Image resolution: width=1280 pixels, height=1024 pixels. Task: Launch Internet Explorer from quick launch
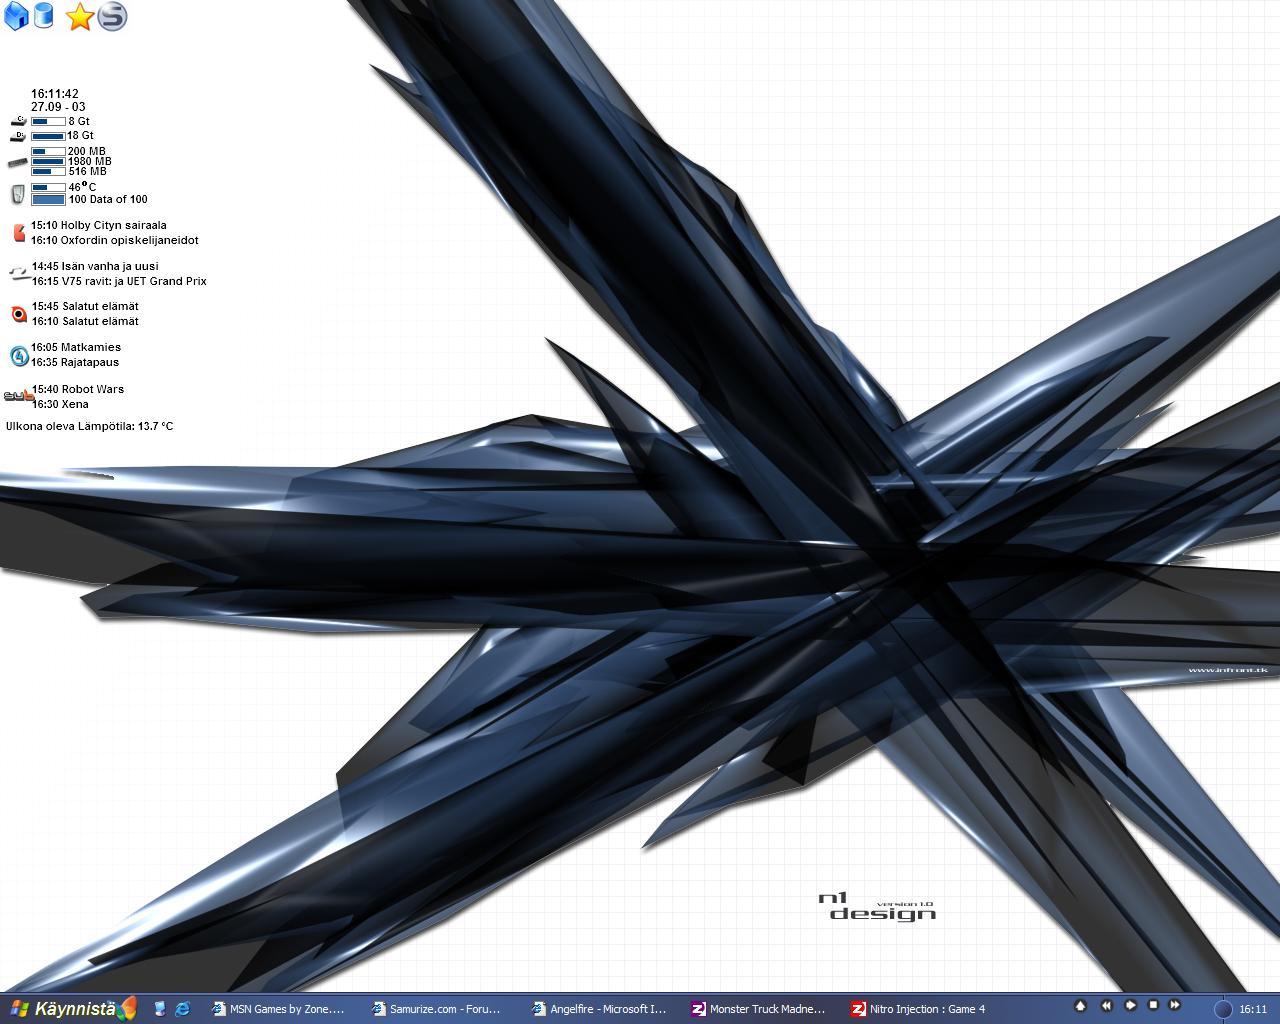point(183,1009)
